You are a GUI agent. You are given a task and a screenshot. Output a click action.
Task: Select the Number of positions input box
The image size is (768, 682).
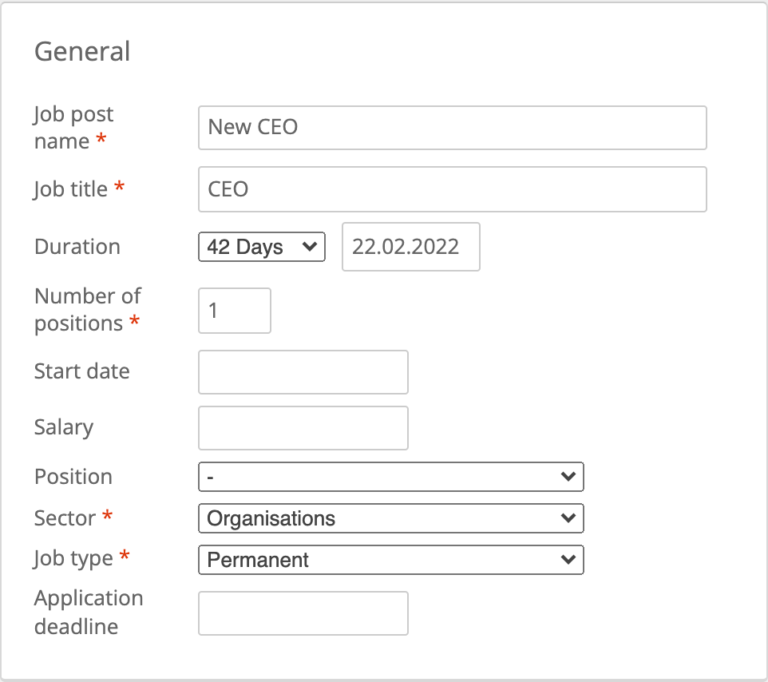[x=235, y=311]
